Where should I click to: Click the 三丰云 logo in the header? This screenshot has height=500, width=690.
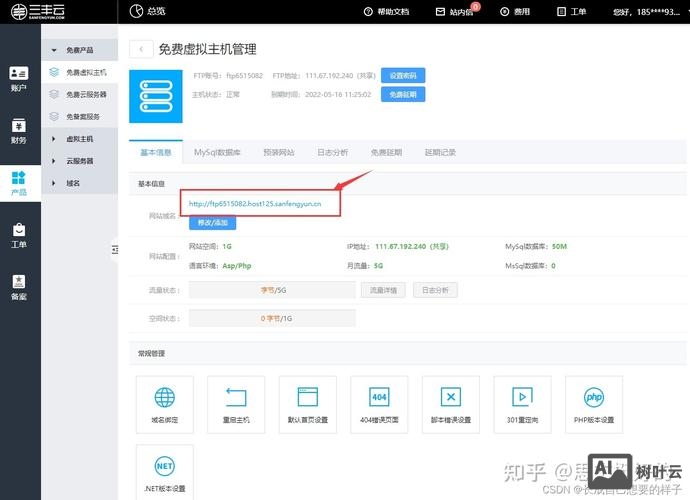point(38,11)
